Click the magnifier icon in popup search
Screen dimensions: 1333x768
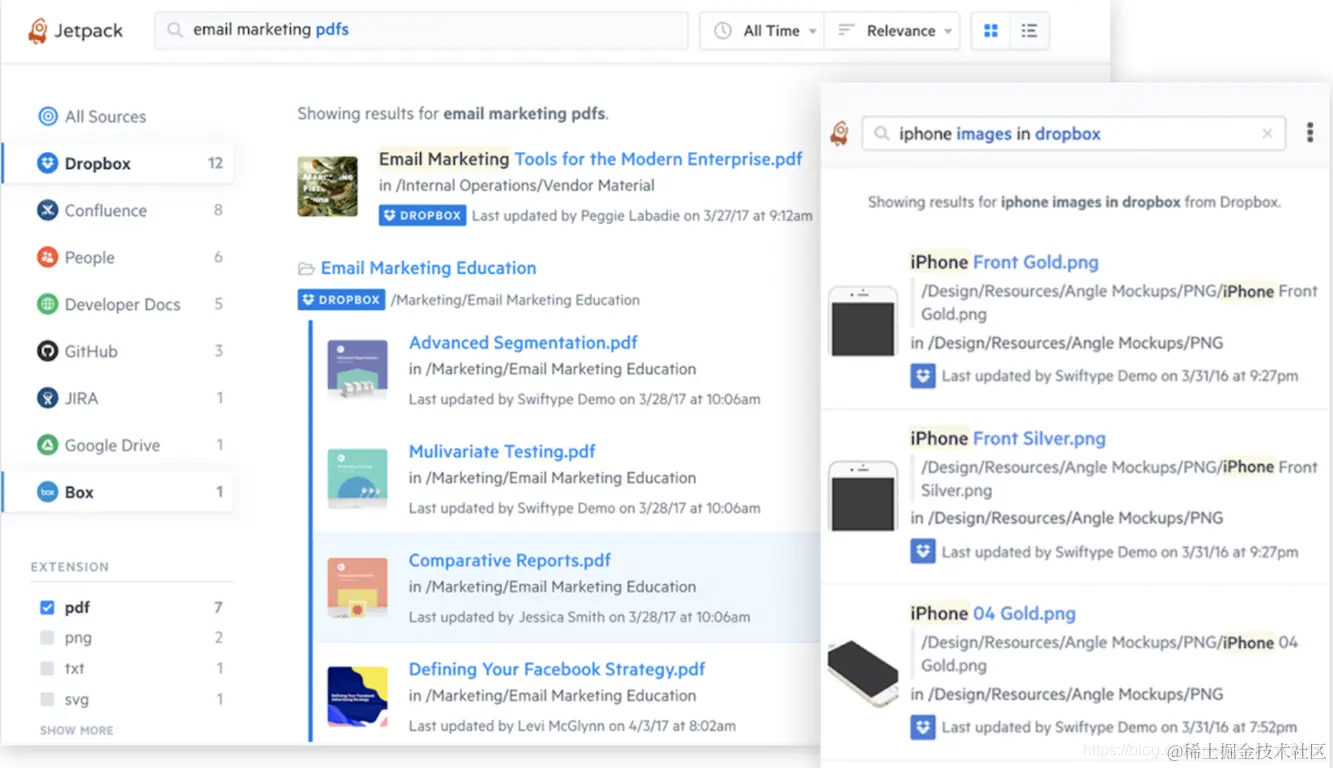[881, 134]
